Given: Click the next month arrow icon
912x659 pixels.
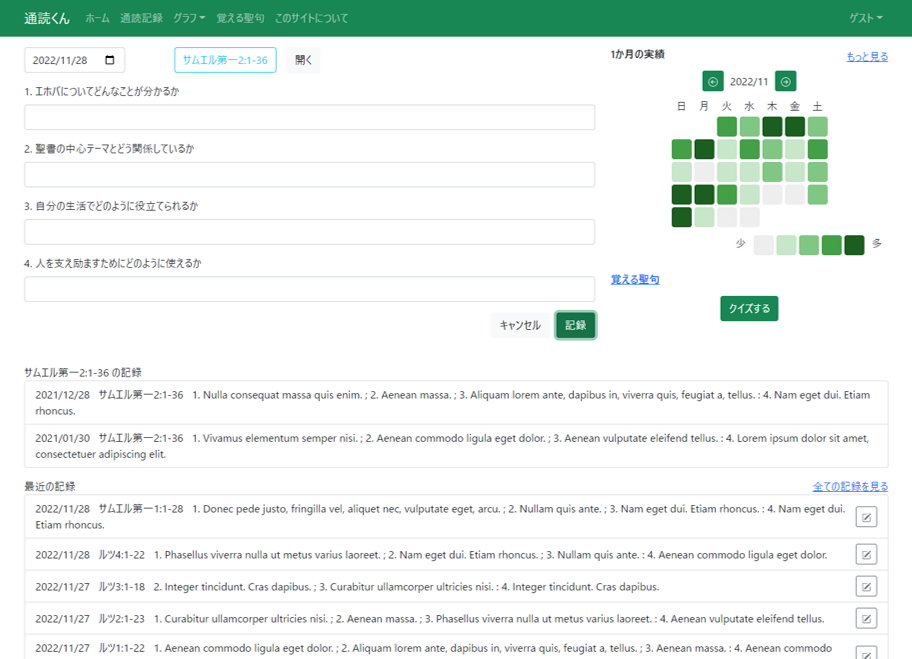Looking at the screenshot, I should [785, 82].
